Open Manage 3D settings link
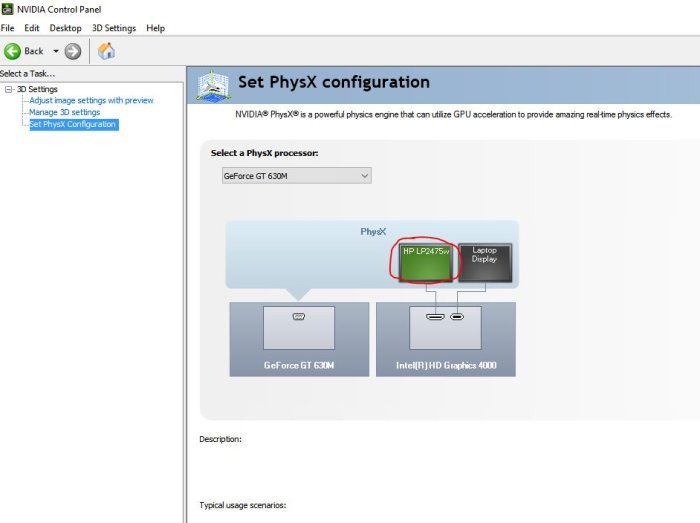The image size is (700, 523). [x=64, y=112]
